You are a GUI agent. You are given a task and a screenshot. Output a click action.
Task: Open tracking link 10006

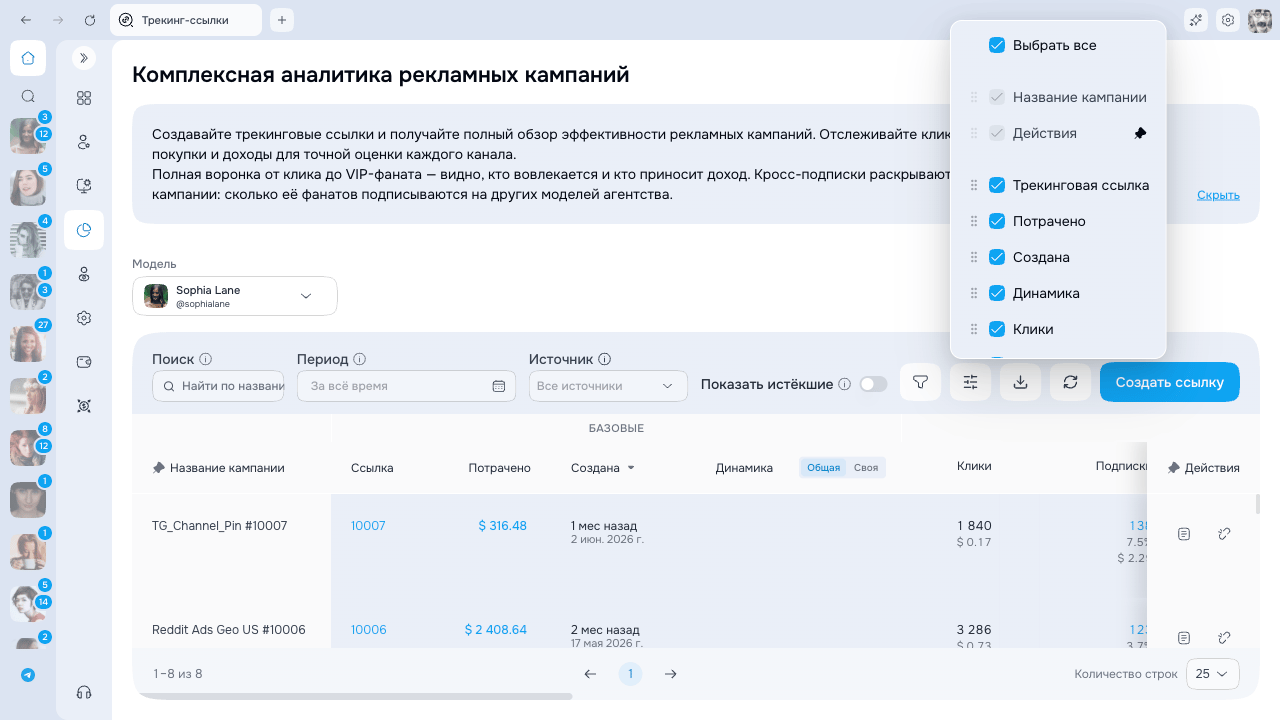[368, 630]
